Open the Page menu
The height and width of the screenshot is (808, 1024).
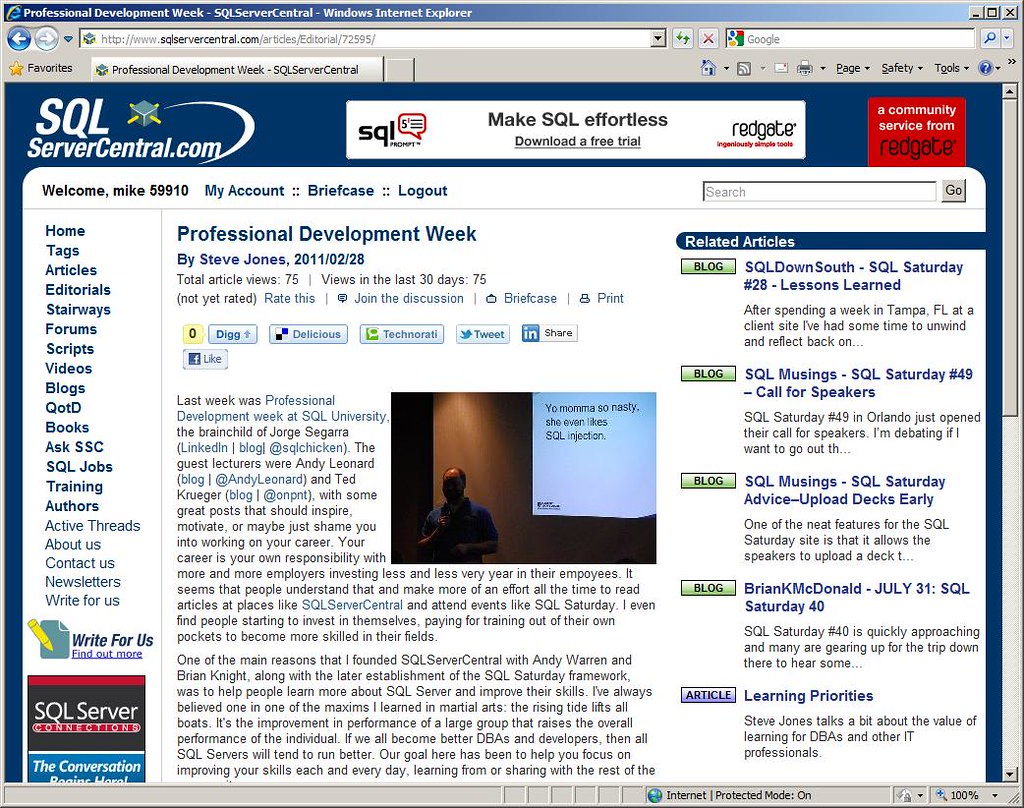tap(852, 68)
